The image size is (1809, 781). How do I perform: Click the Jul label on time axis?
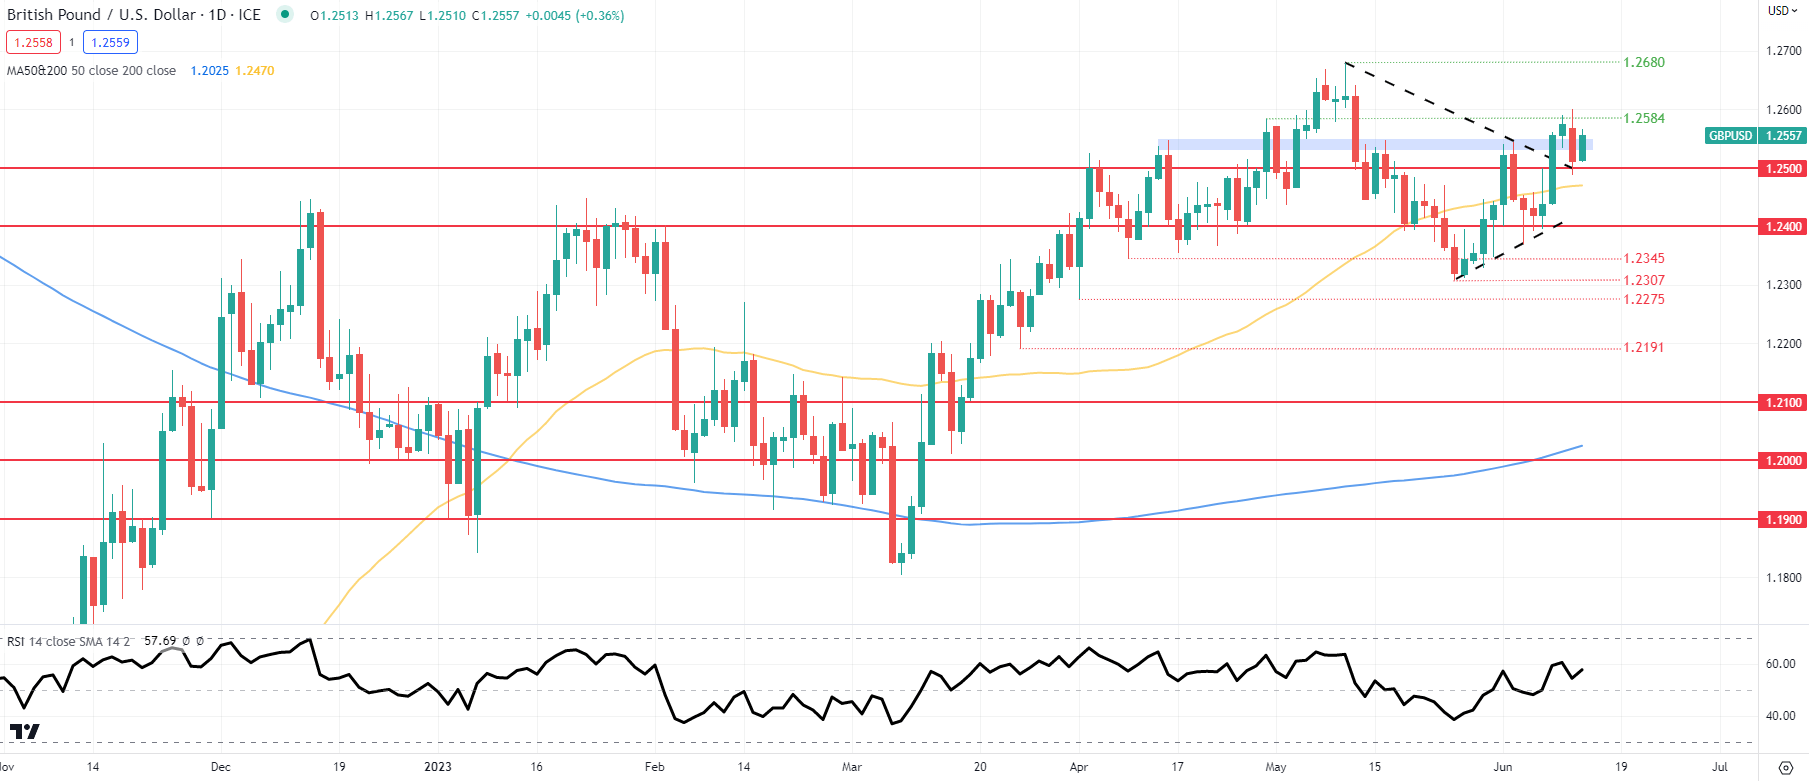[1720, 767]
